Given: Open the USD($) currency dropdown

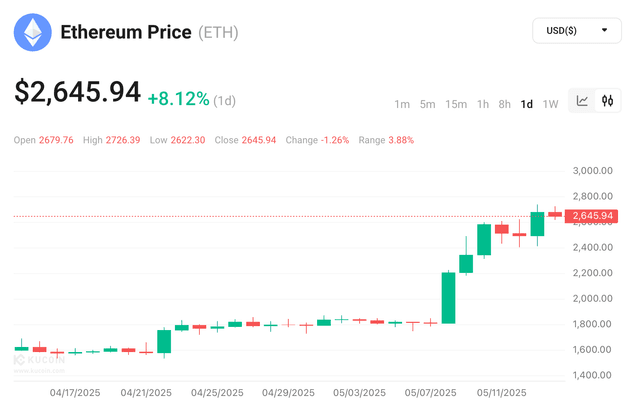Looking at the screenshot, I should tap(577, 31).
